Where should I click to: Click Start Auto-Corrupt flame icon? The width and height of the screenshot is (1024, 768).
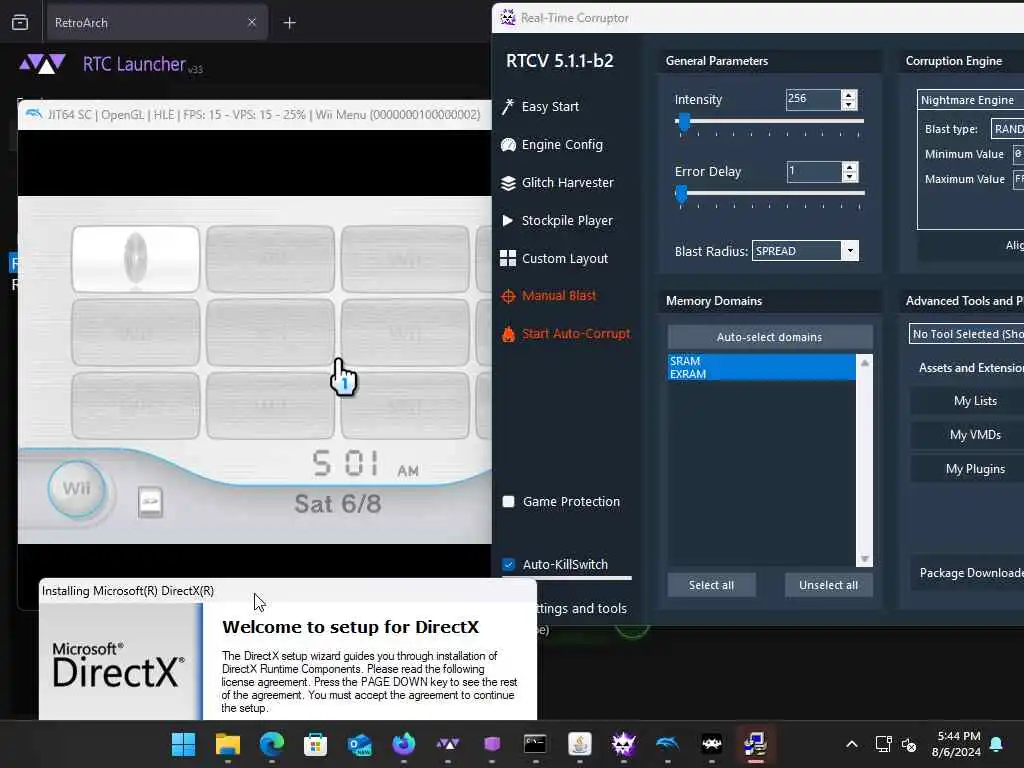coord(508,334)
